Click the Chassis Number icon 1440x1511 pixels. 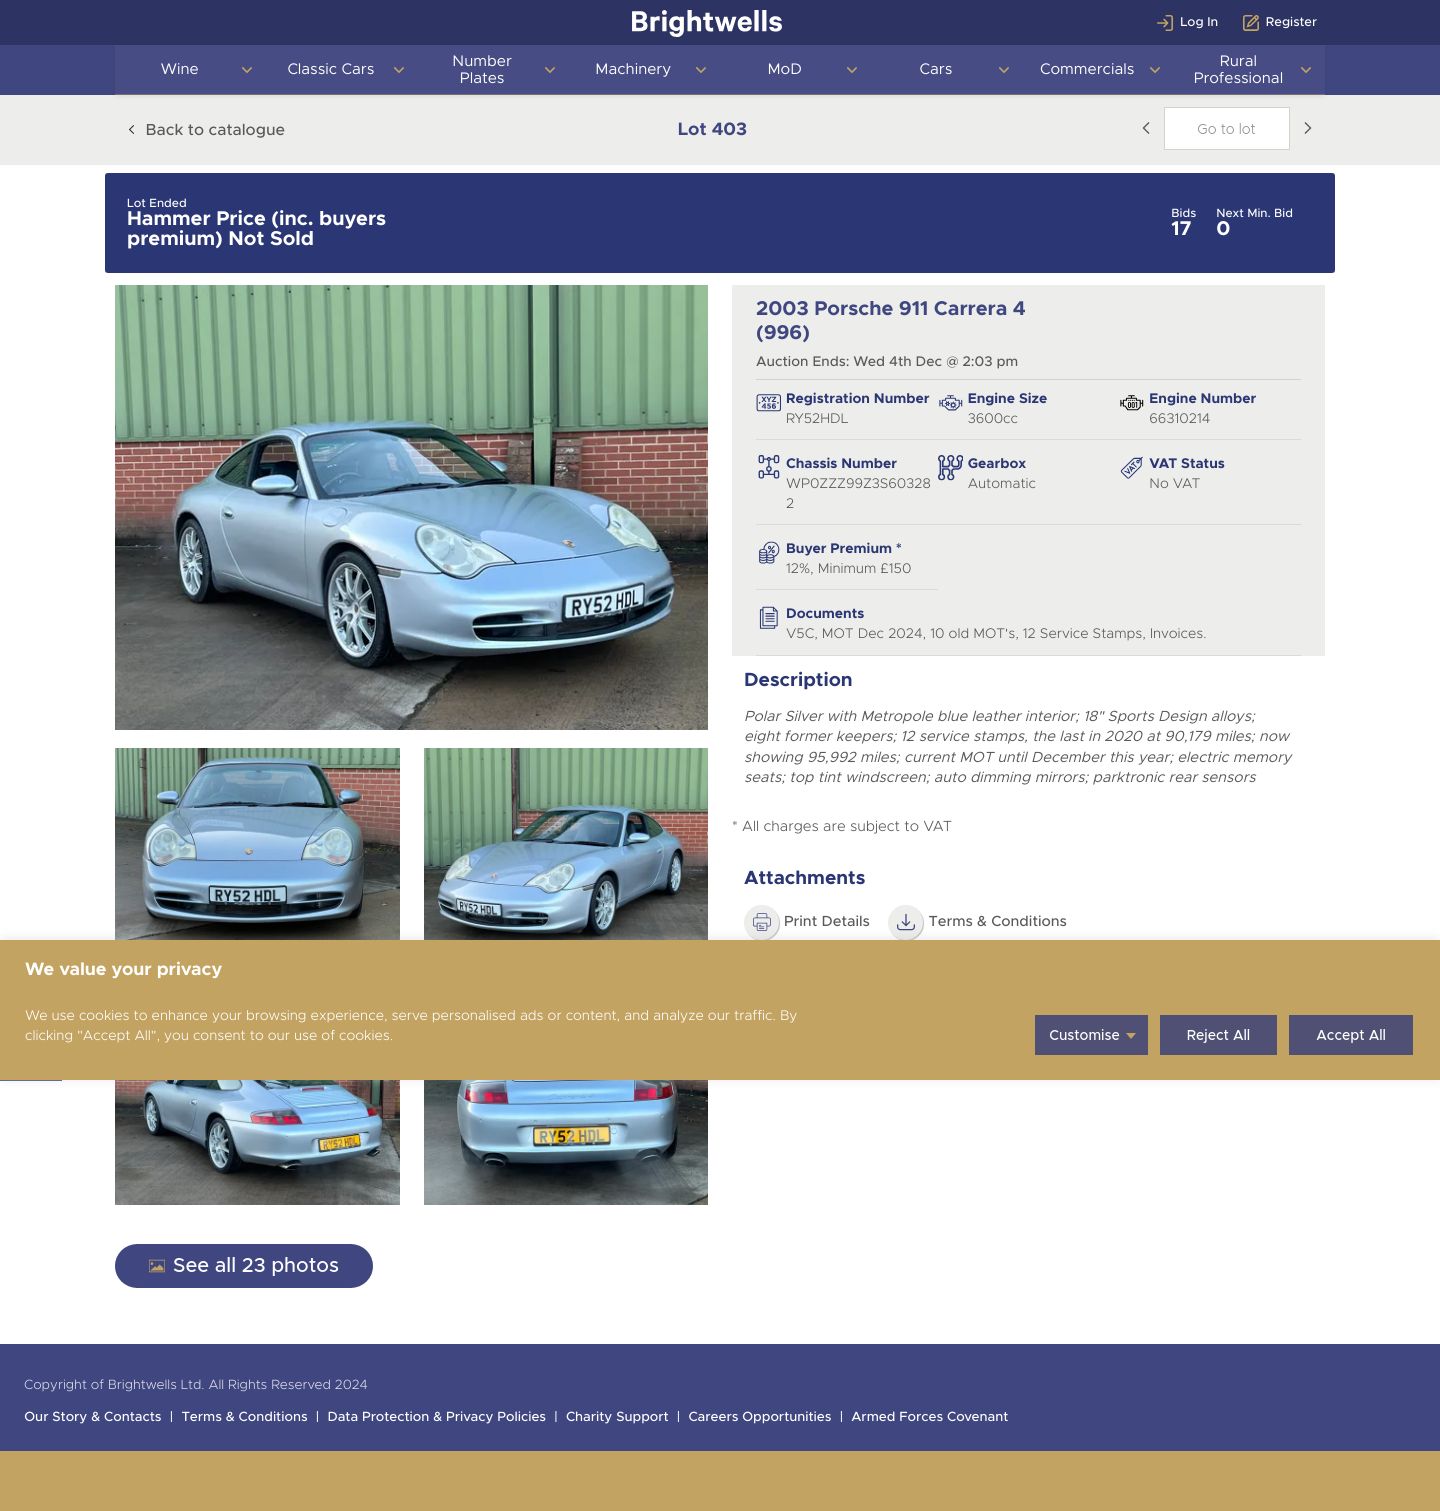coord(768,467)
